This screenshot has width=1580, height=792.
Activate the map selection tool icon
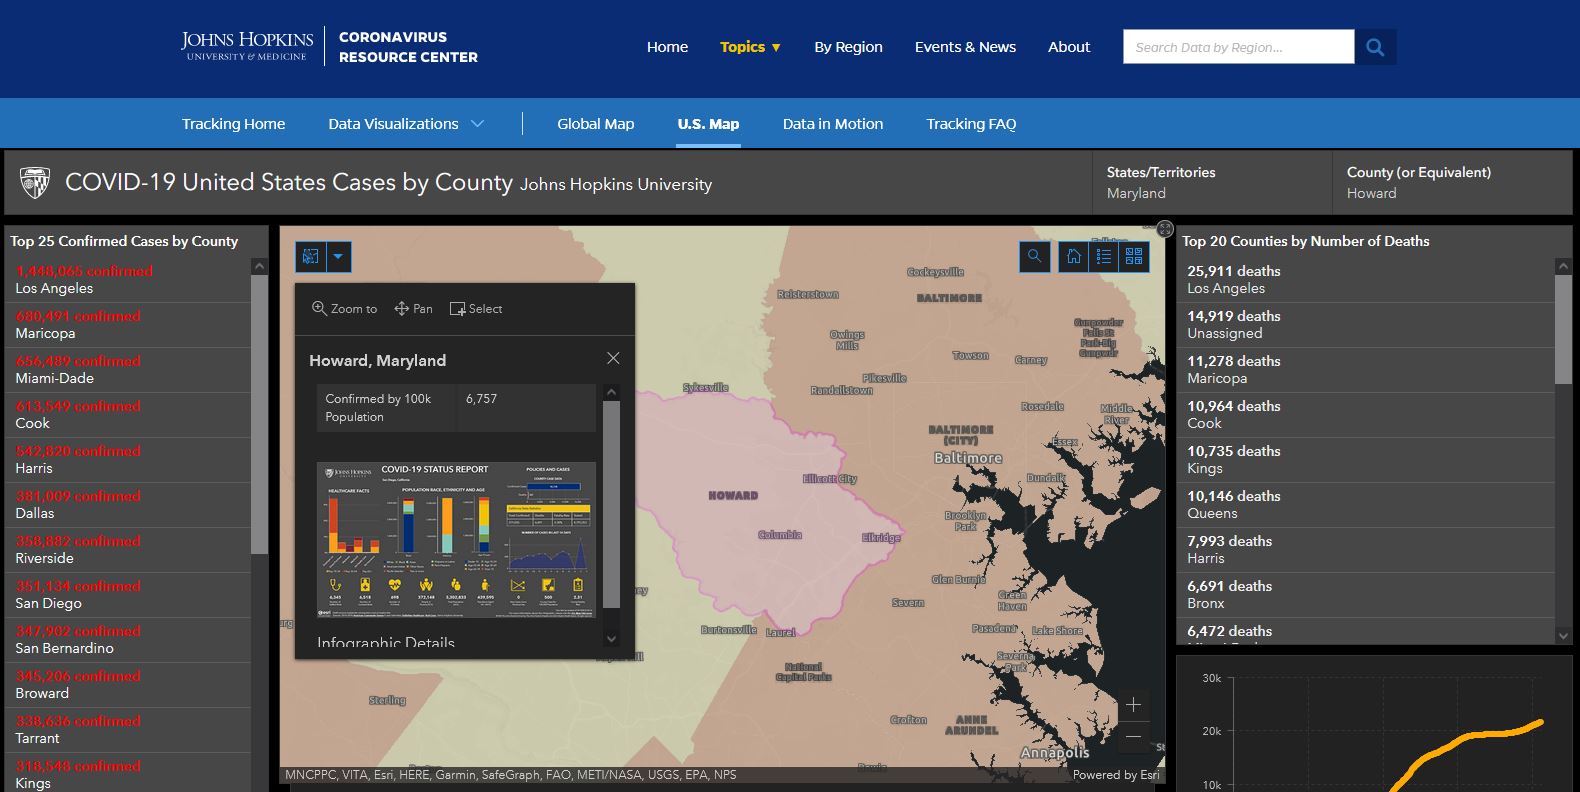tap(311, 257)
